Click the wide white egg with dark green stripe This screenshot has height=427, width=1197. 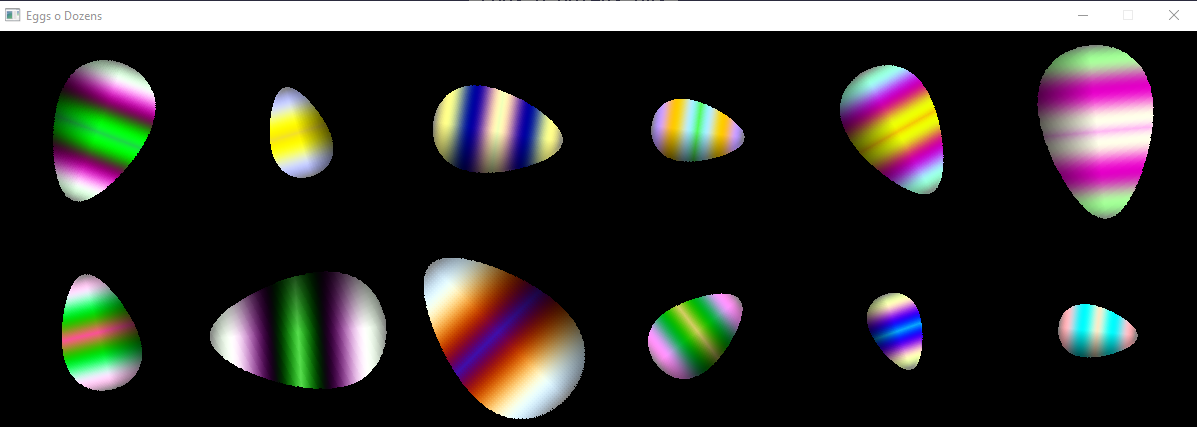[x=298, y=330]
